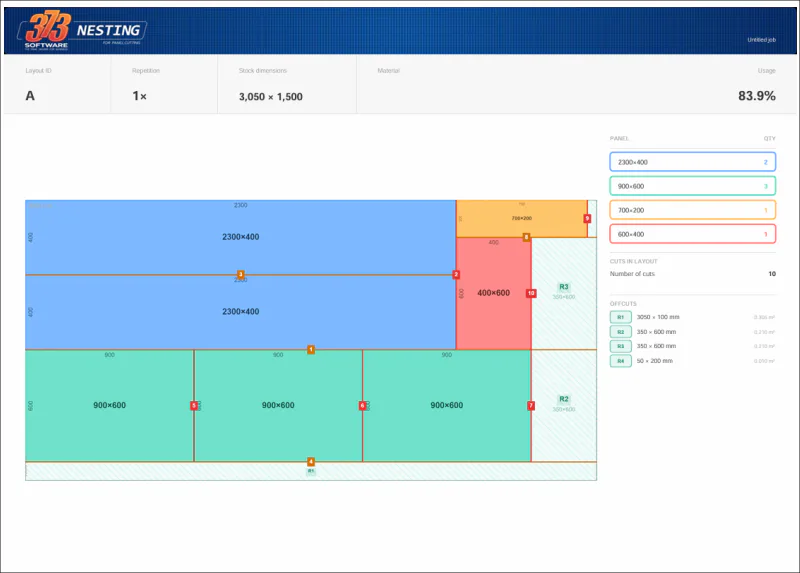Click quantity 3 in the 900×600 legend entry
This screenshot has height=573, width=800.
tap(765, 186)
